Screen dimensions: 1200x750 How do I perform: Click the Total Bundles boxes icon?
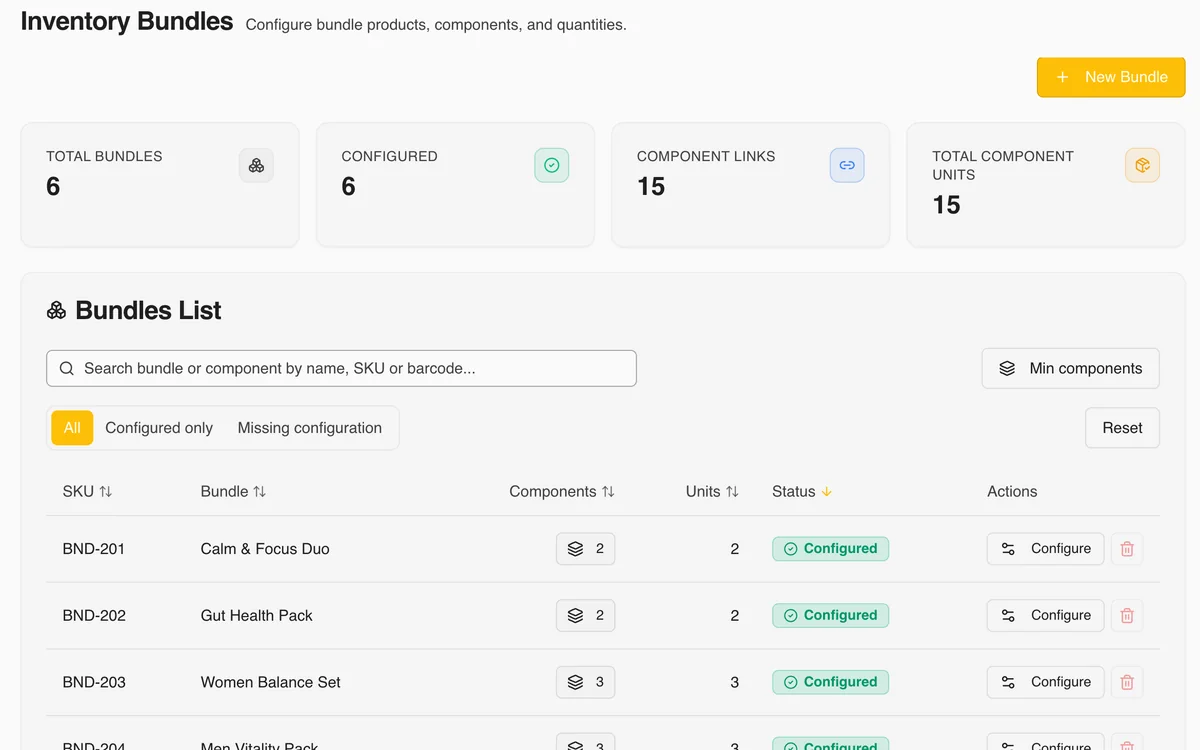(x=256, y=165)
